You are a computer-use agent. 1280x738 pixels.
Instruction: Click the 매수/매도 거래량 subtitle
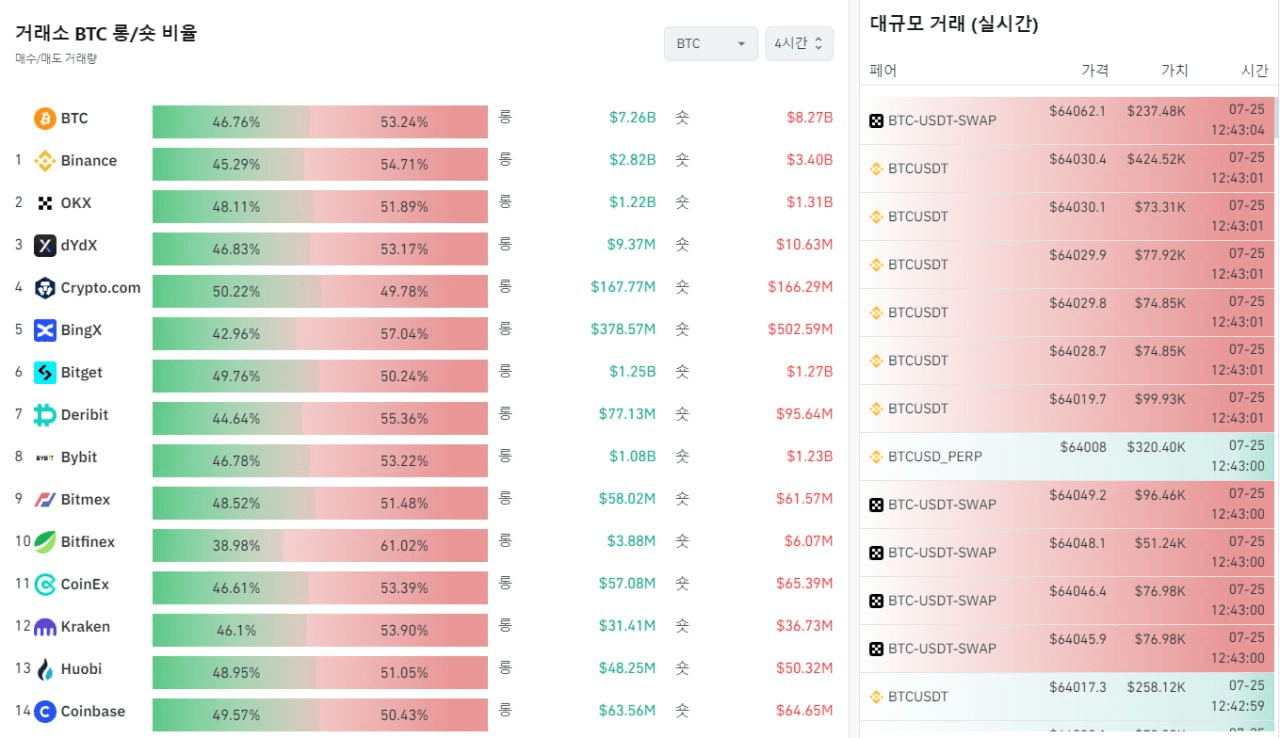(x=56, y=59)
